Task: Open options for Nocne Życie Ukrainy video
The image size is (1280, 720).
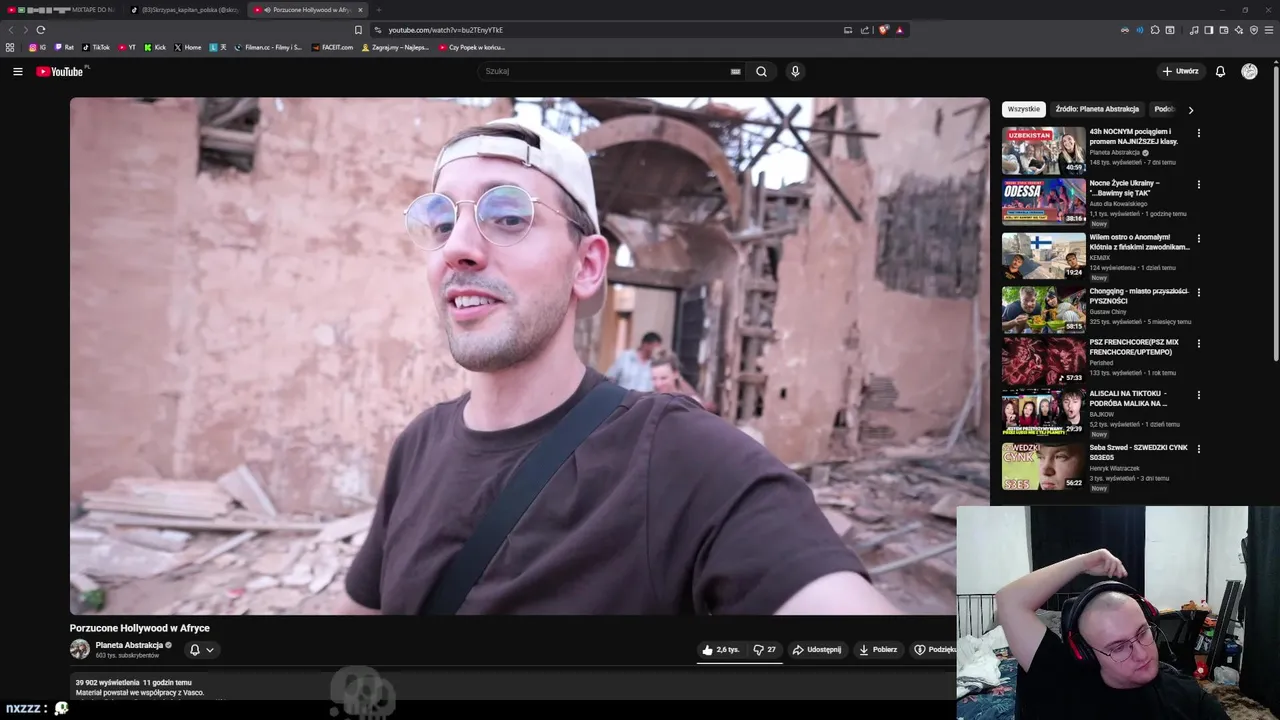Action: point(1198,185)
